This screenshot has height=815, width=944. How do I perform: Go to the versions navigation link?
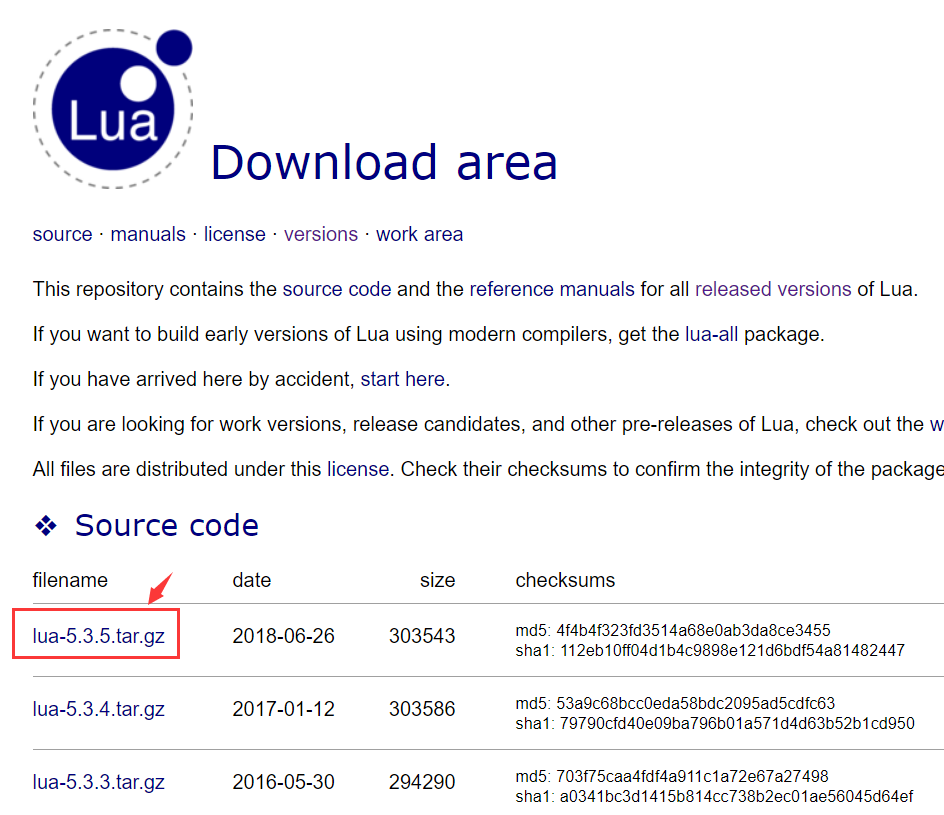point(321,234)
